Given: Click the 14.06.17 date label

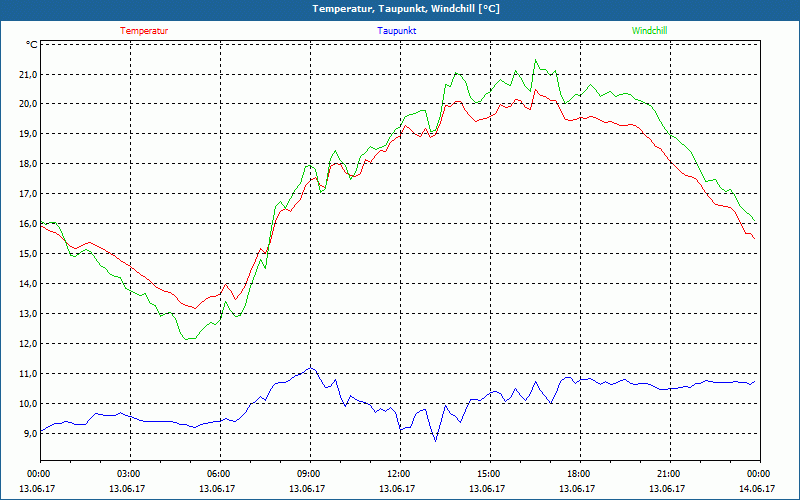Looking at the screenshot, I should (759, 488).
